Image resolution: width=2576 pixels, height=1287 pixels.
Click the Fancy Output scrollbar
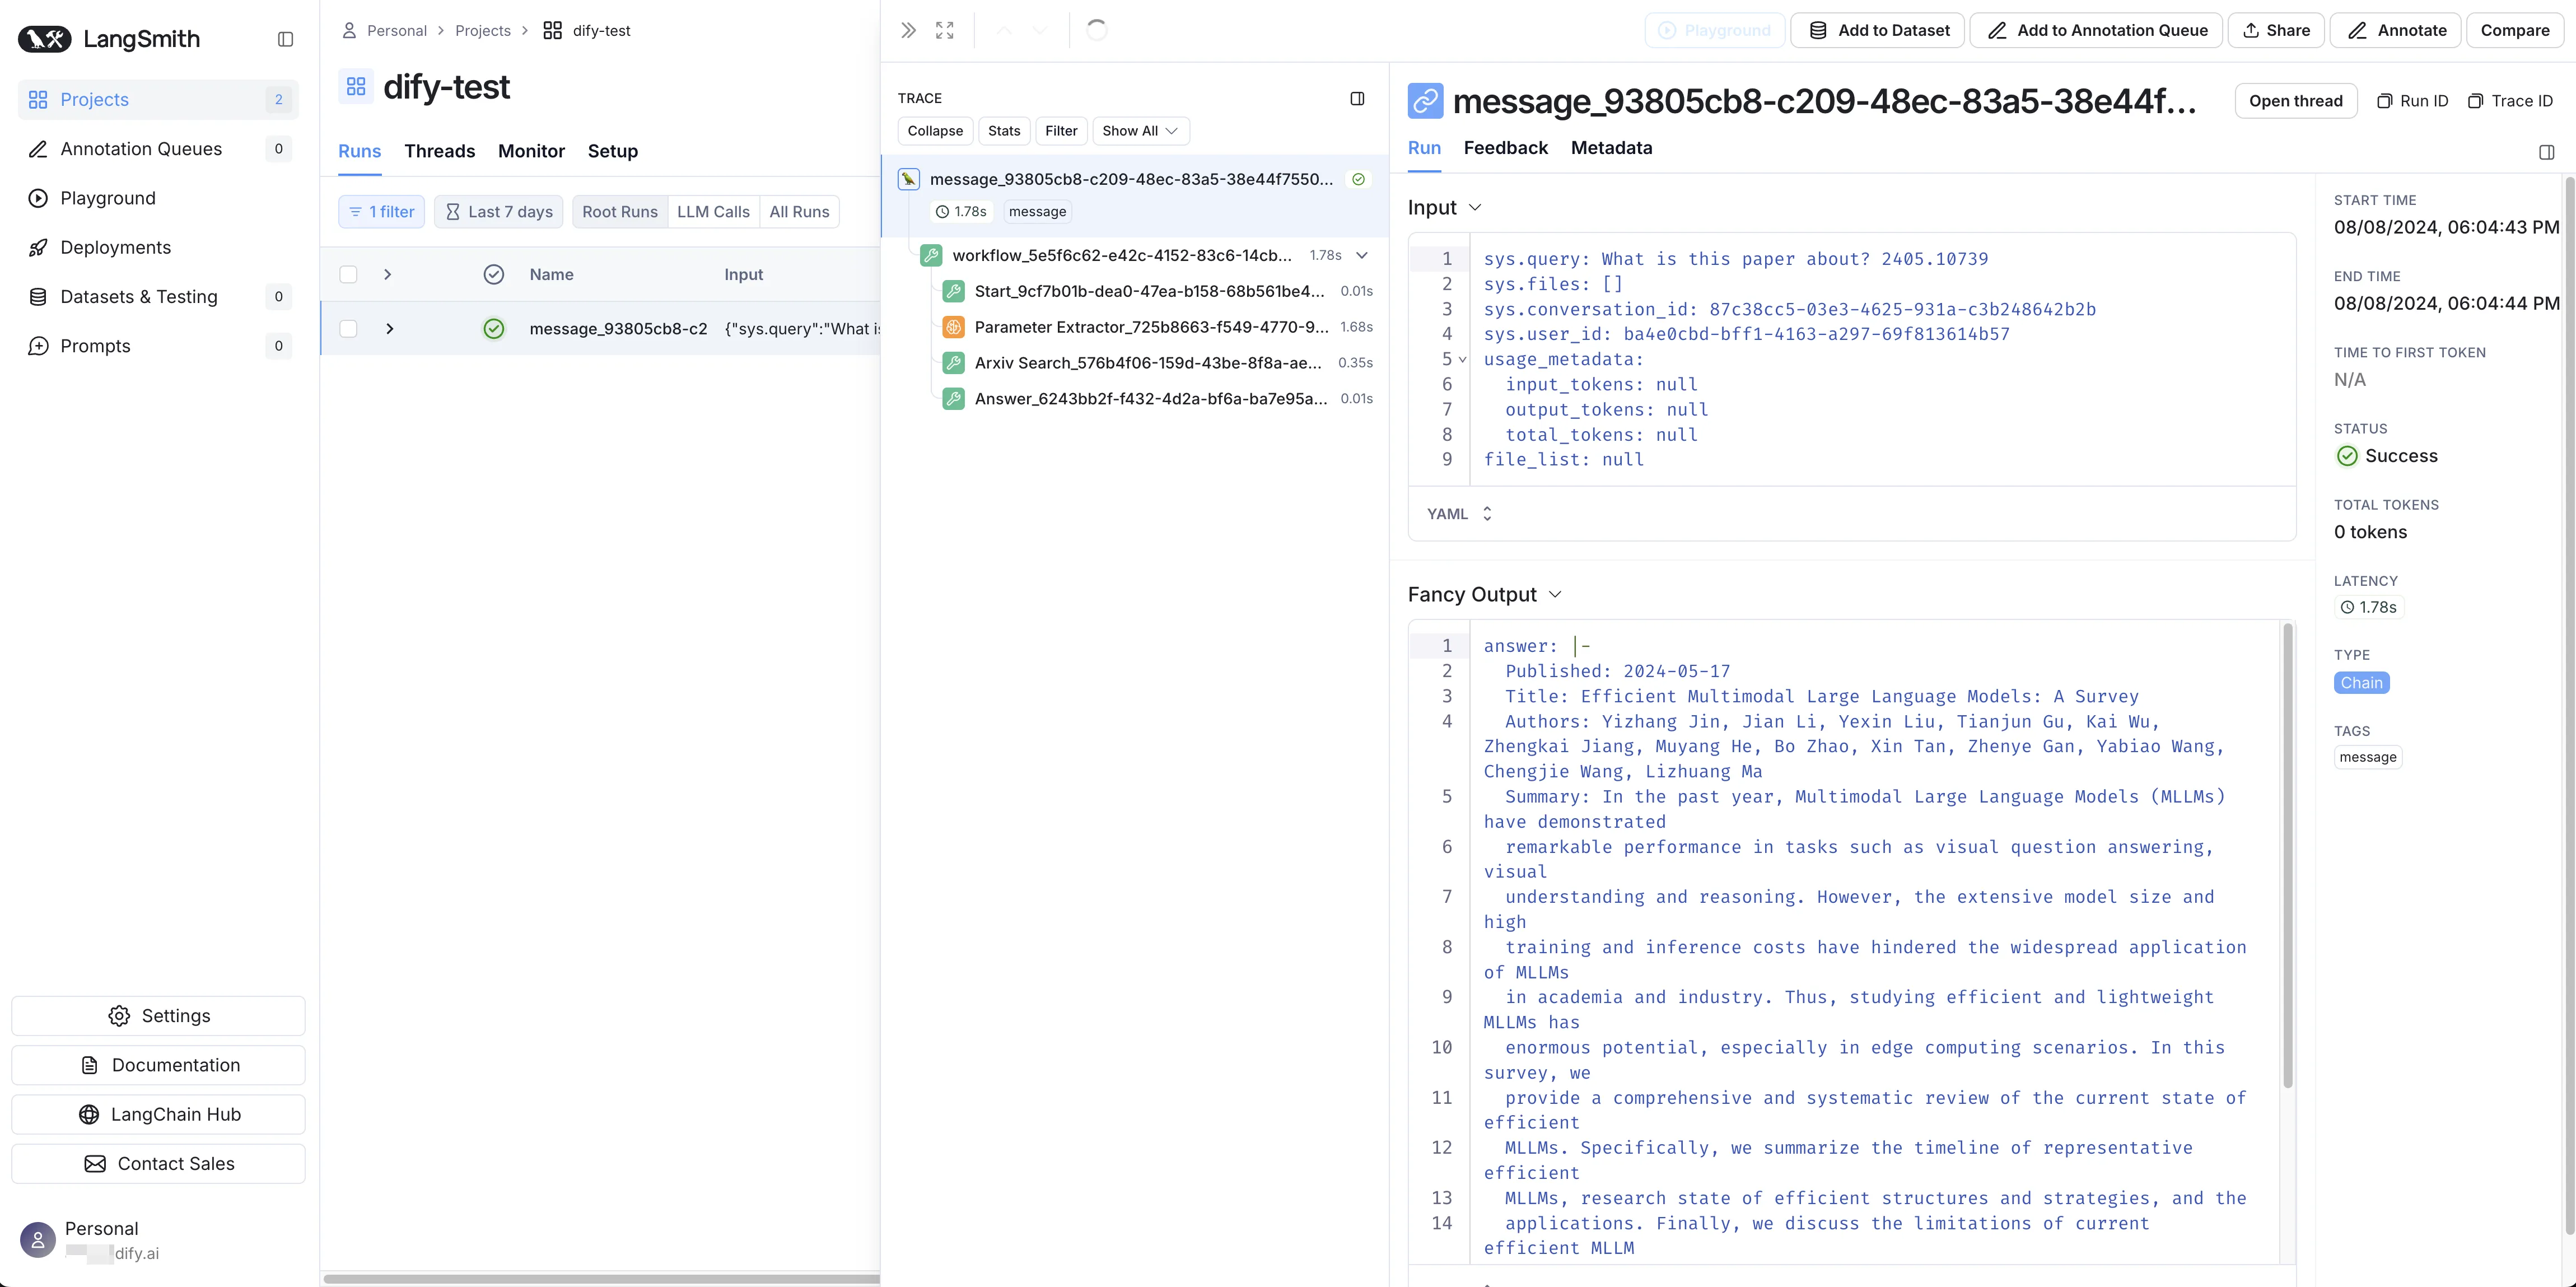pos(2287,855)
